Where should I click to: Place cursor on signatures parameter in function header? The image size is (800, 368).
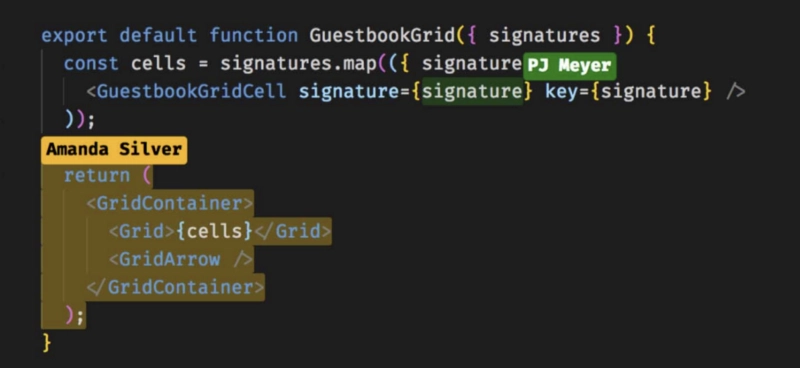544,36
